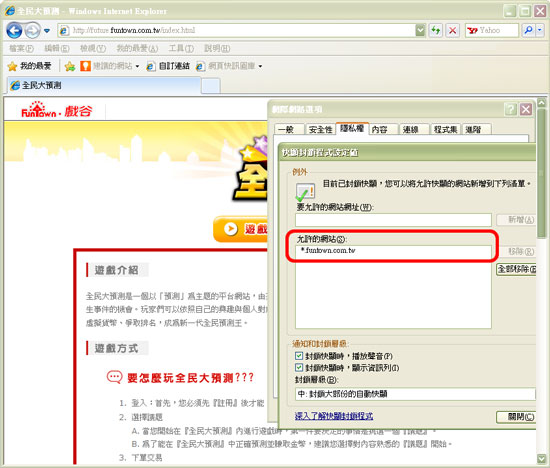Open 深入了解快顯封鎖程式 link
Image resolution: width=550 pixels, height=468 pixels.
point(334,416)
